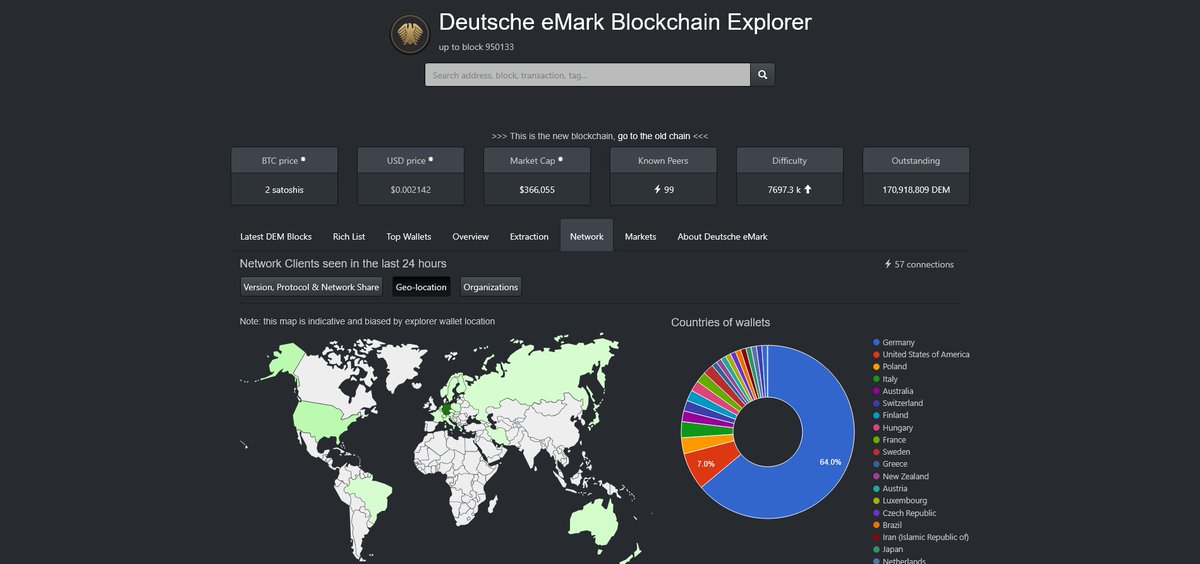This screenshot has height=564, width=1200.
Task: Click the Japan legend label
Action: pos(895,549)
